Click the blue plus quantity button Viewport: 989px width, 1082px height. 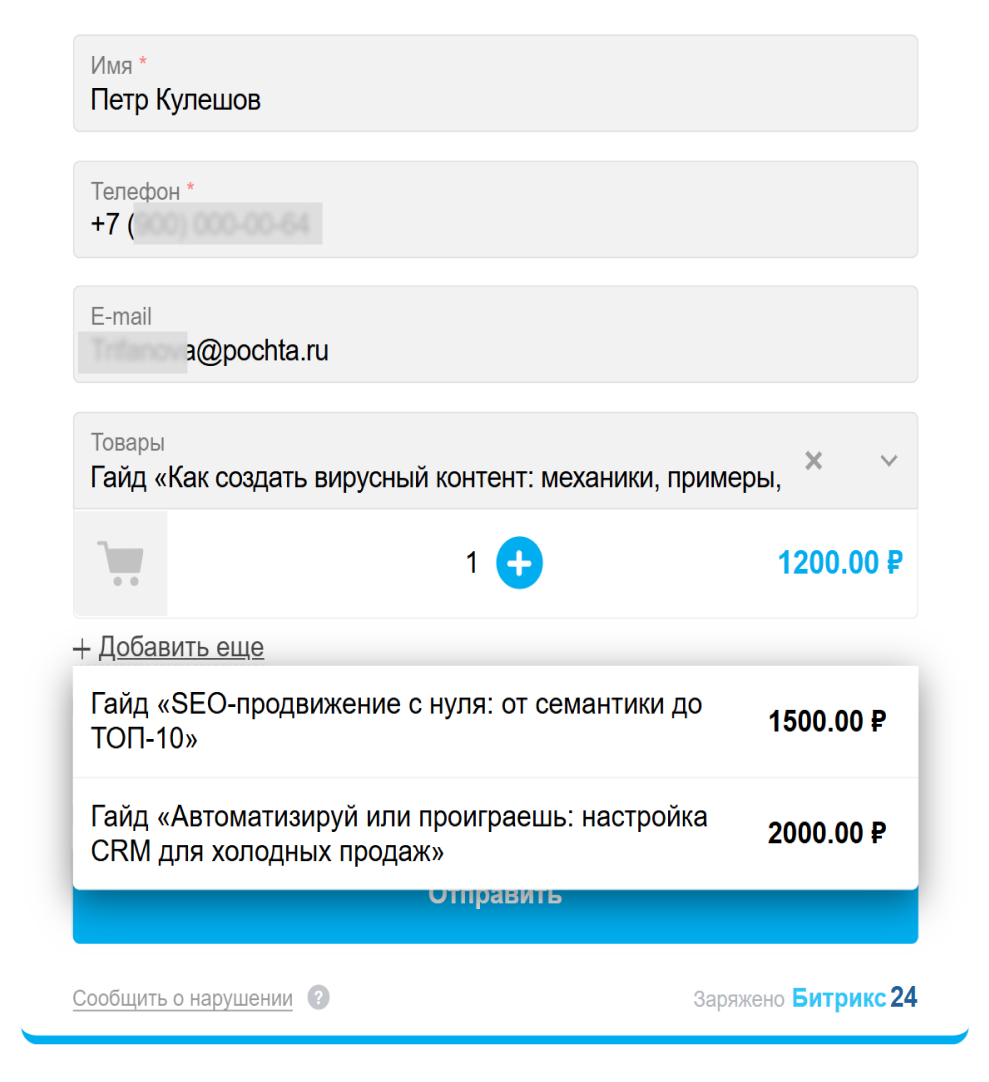(x=519, y=562)
